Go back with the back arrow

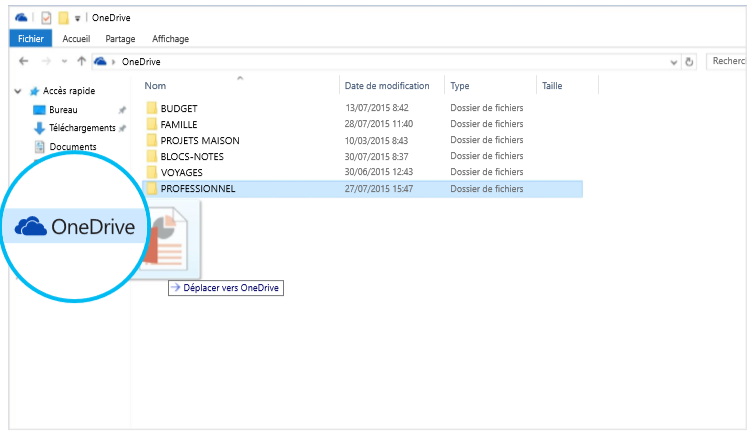24,61
